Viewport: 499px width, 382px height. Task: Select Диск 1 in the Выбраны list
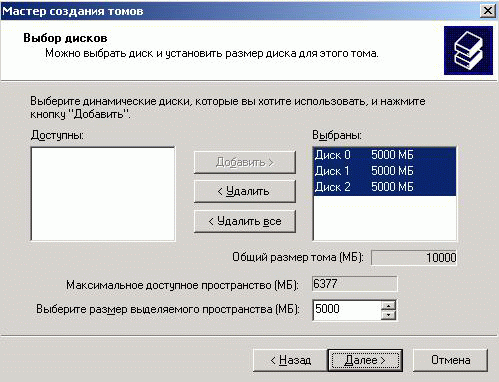tap(385, 171)
